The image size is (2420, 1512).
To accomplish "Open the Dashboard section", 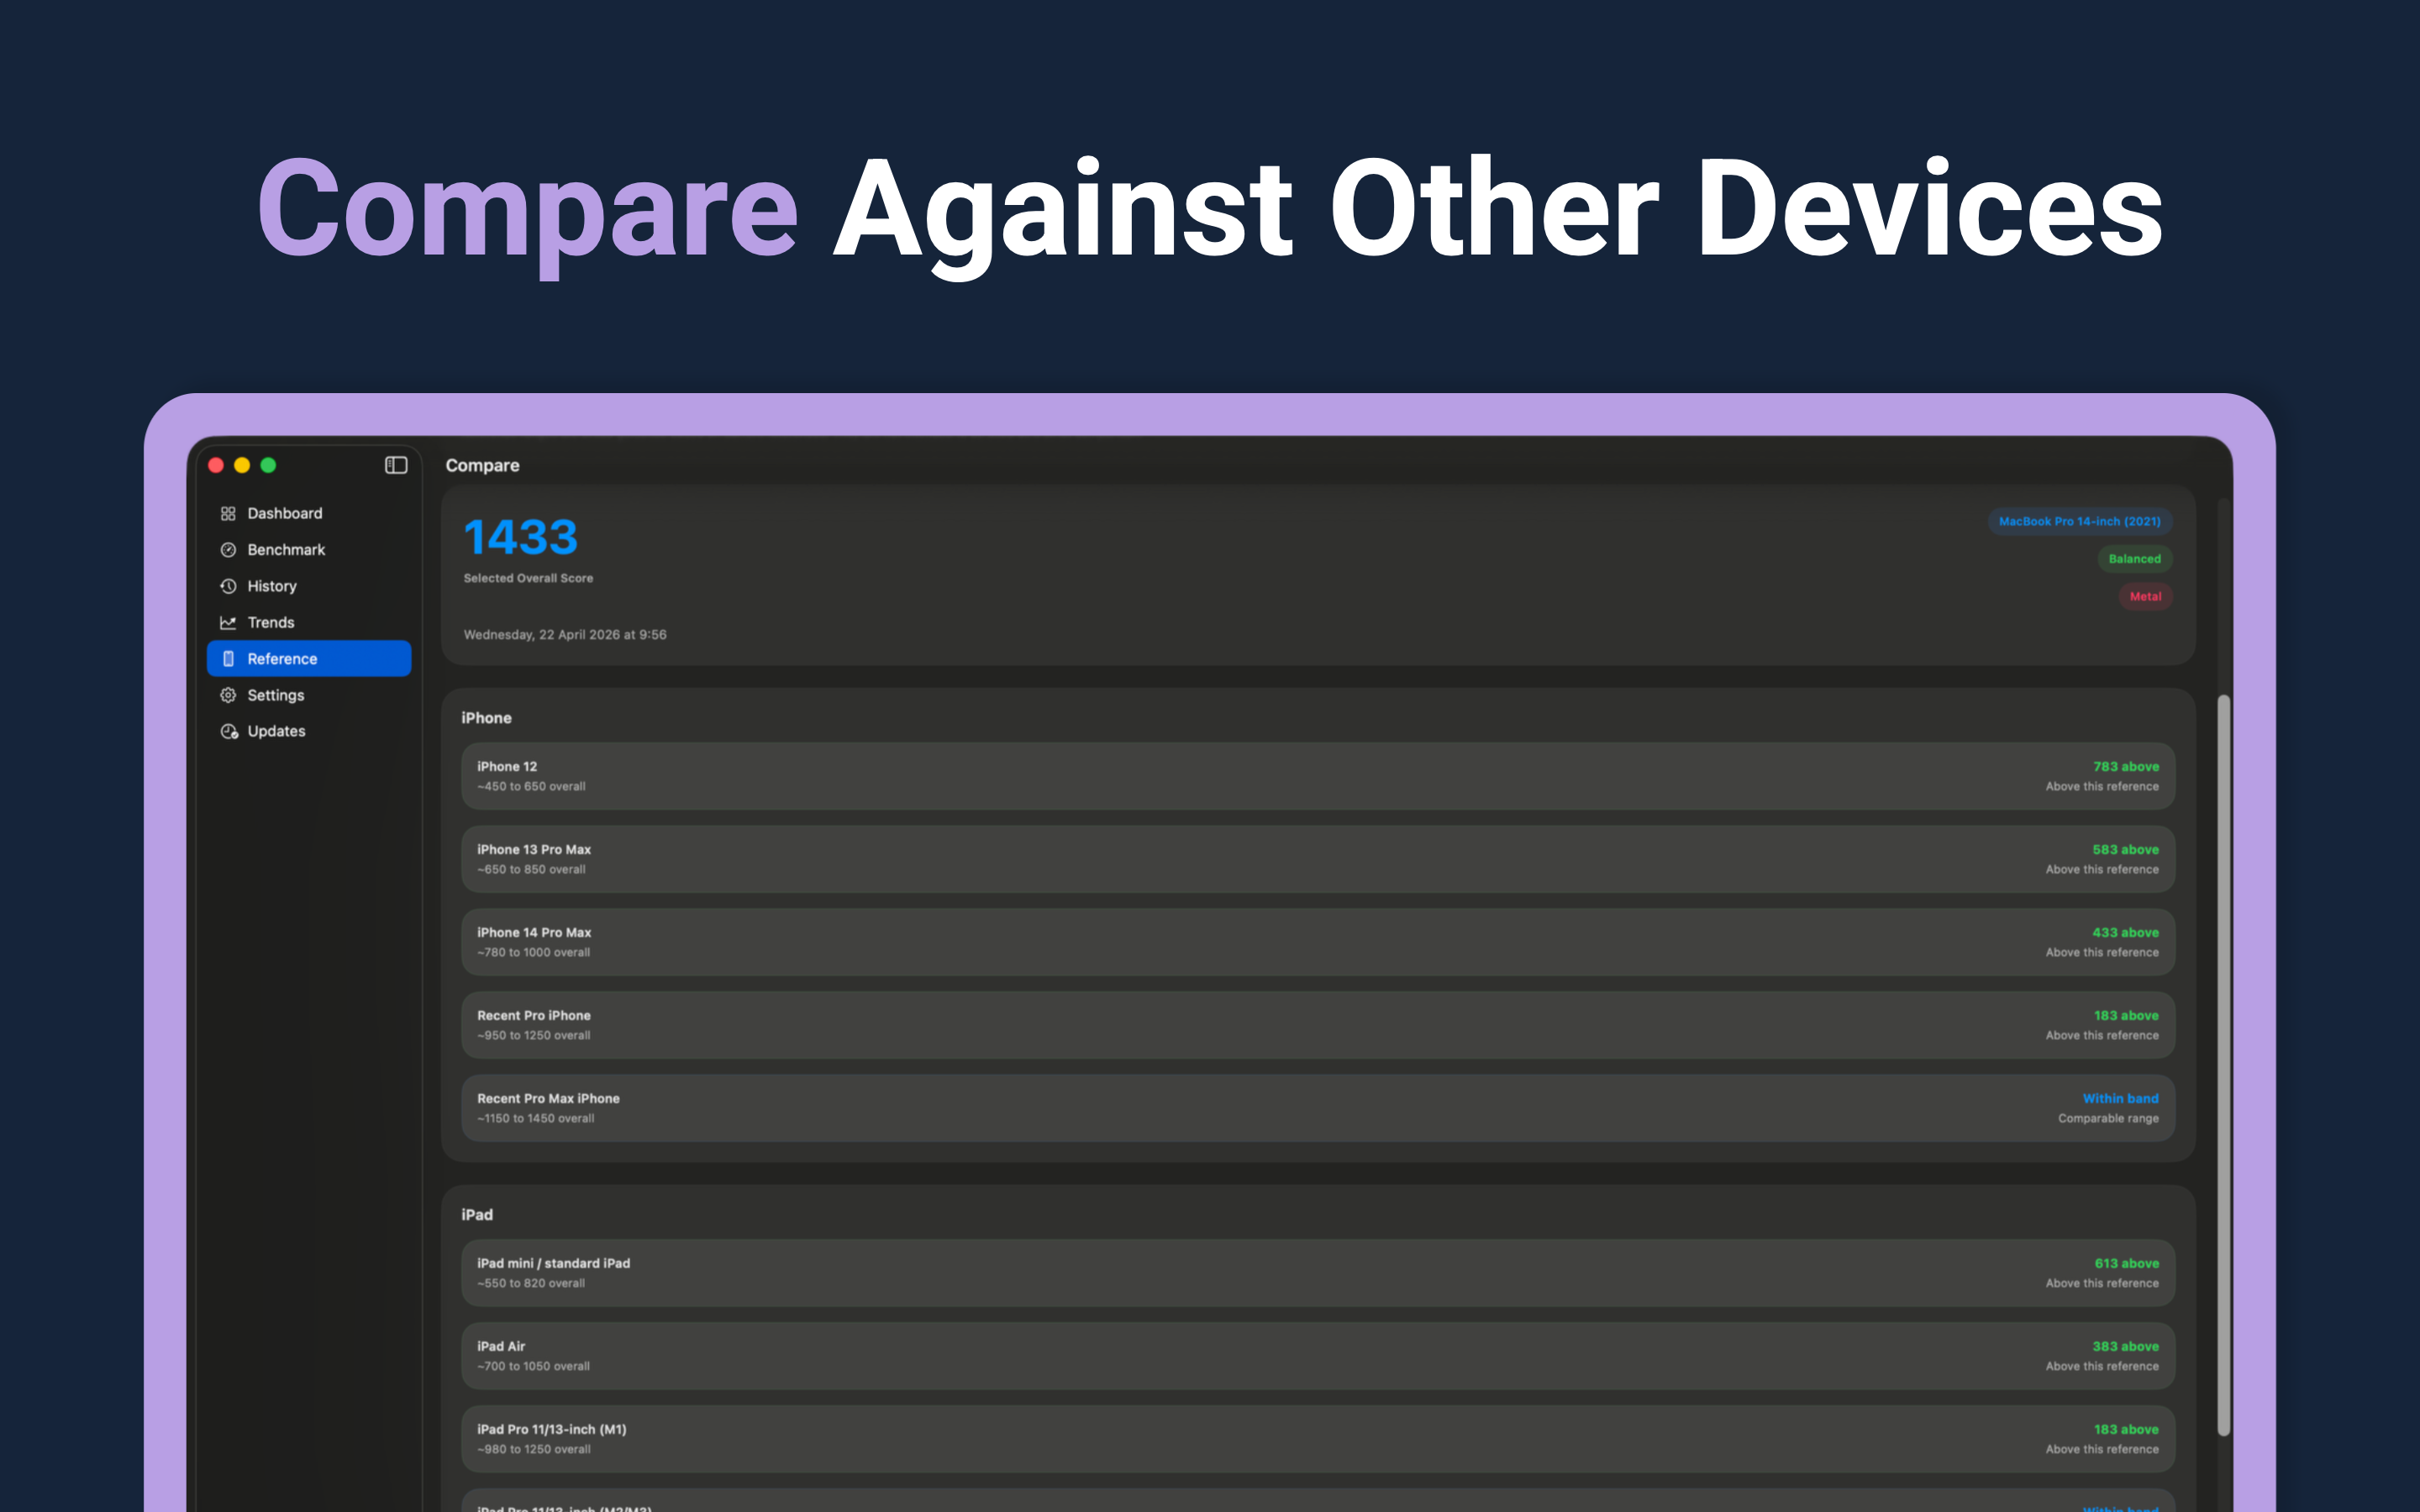I will (309, 513).
